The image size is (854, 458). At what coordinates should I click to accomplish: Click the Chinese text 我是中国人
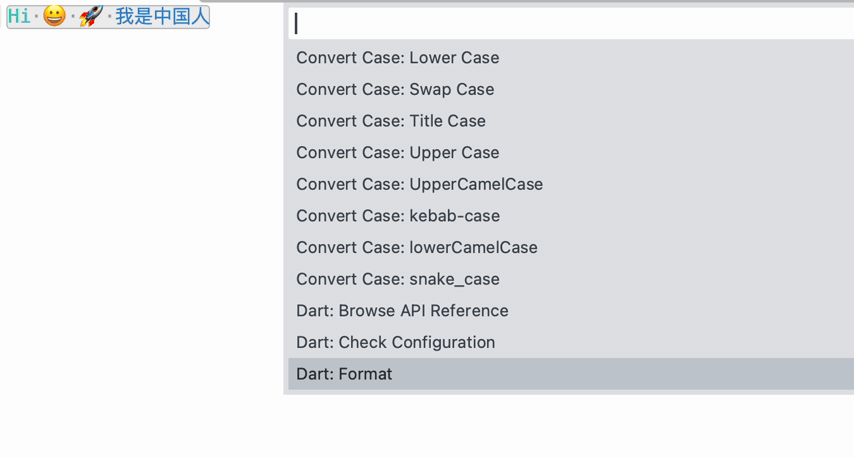(x=162, y=16)
